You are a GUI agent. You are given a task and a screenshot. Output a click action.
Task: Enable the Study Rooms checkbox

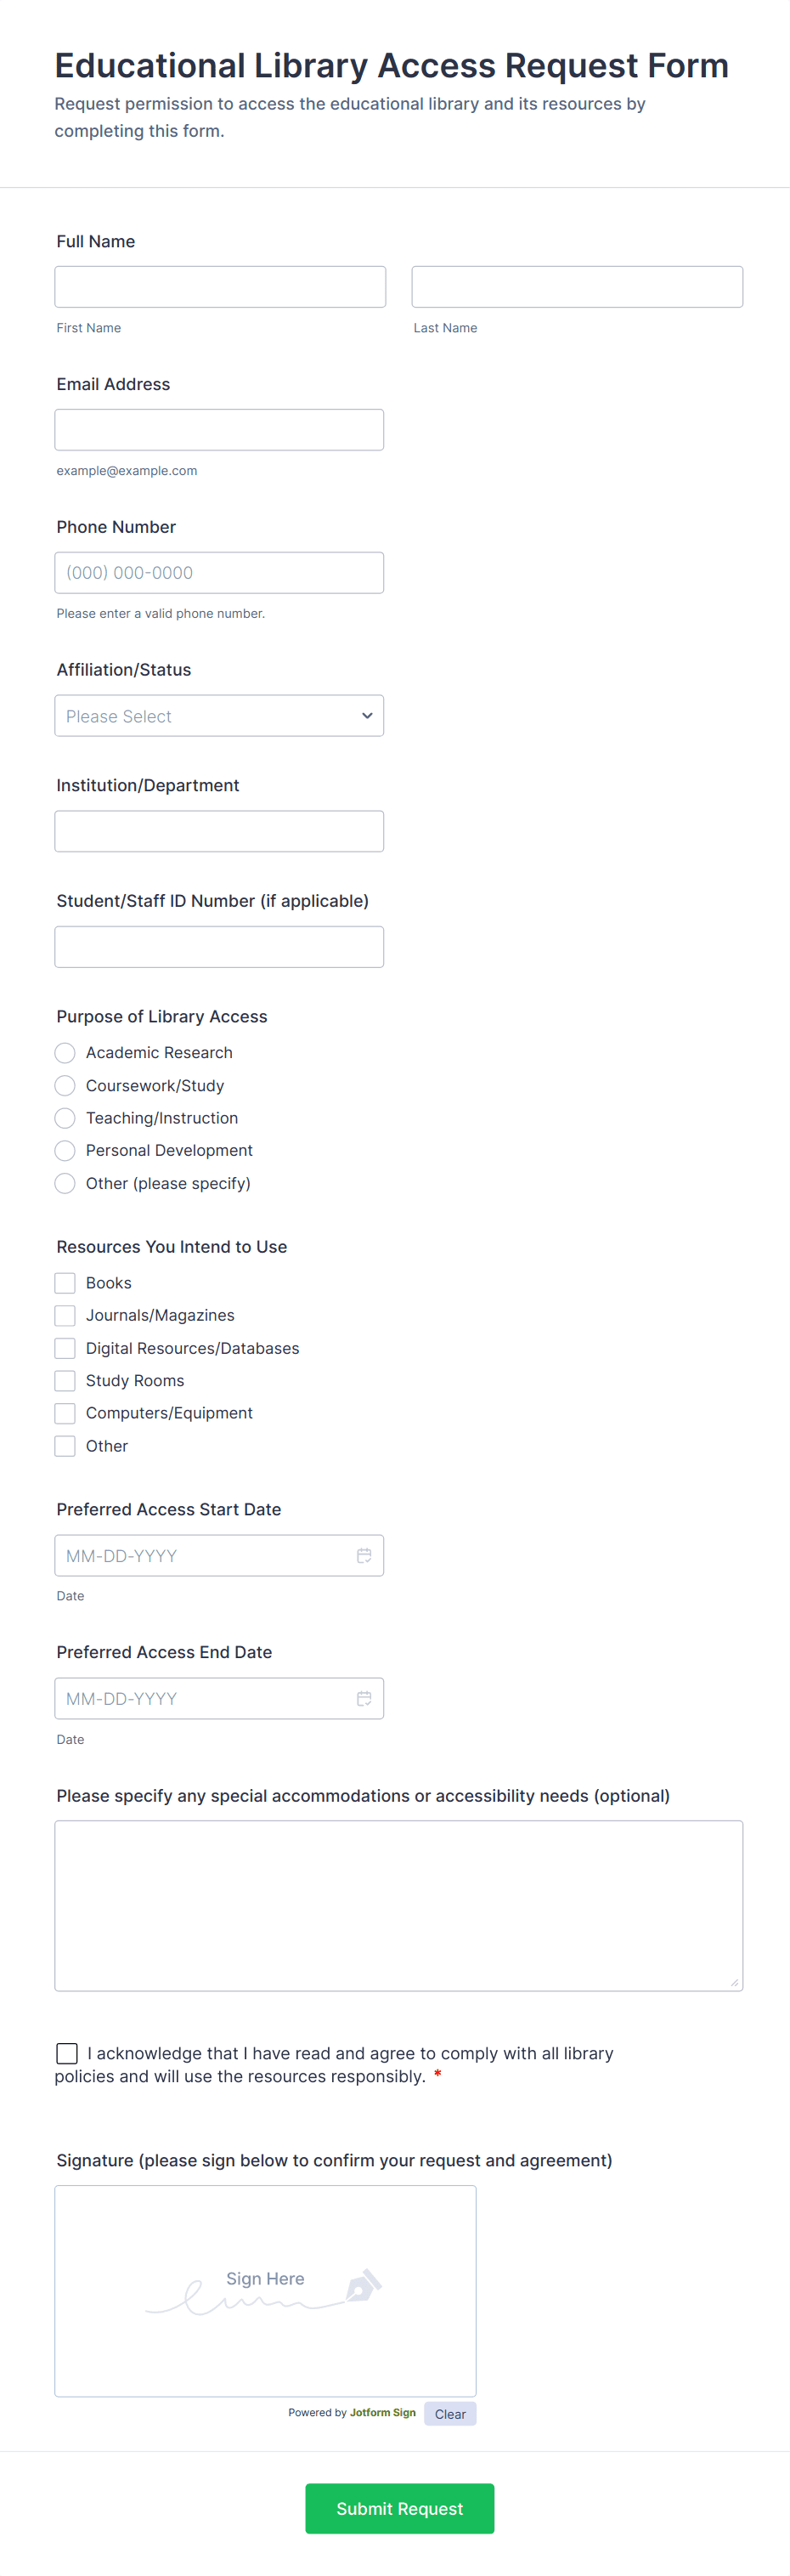[64, 1380]
